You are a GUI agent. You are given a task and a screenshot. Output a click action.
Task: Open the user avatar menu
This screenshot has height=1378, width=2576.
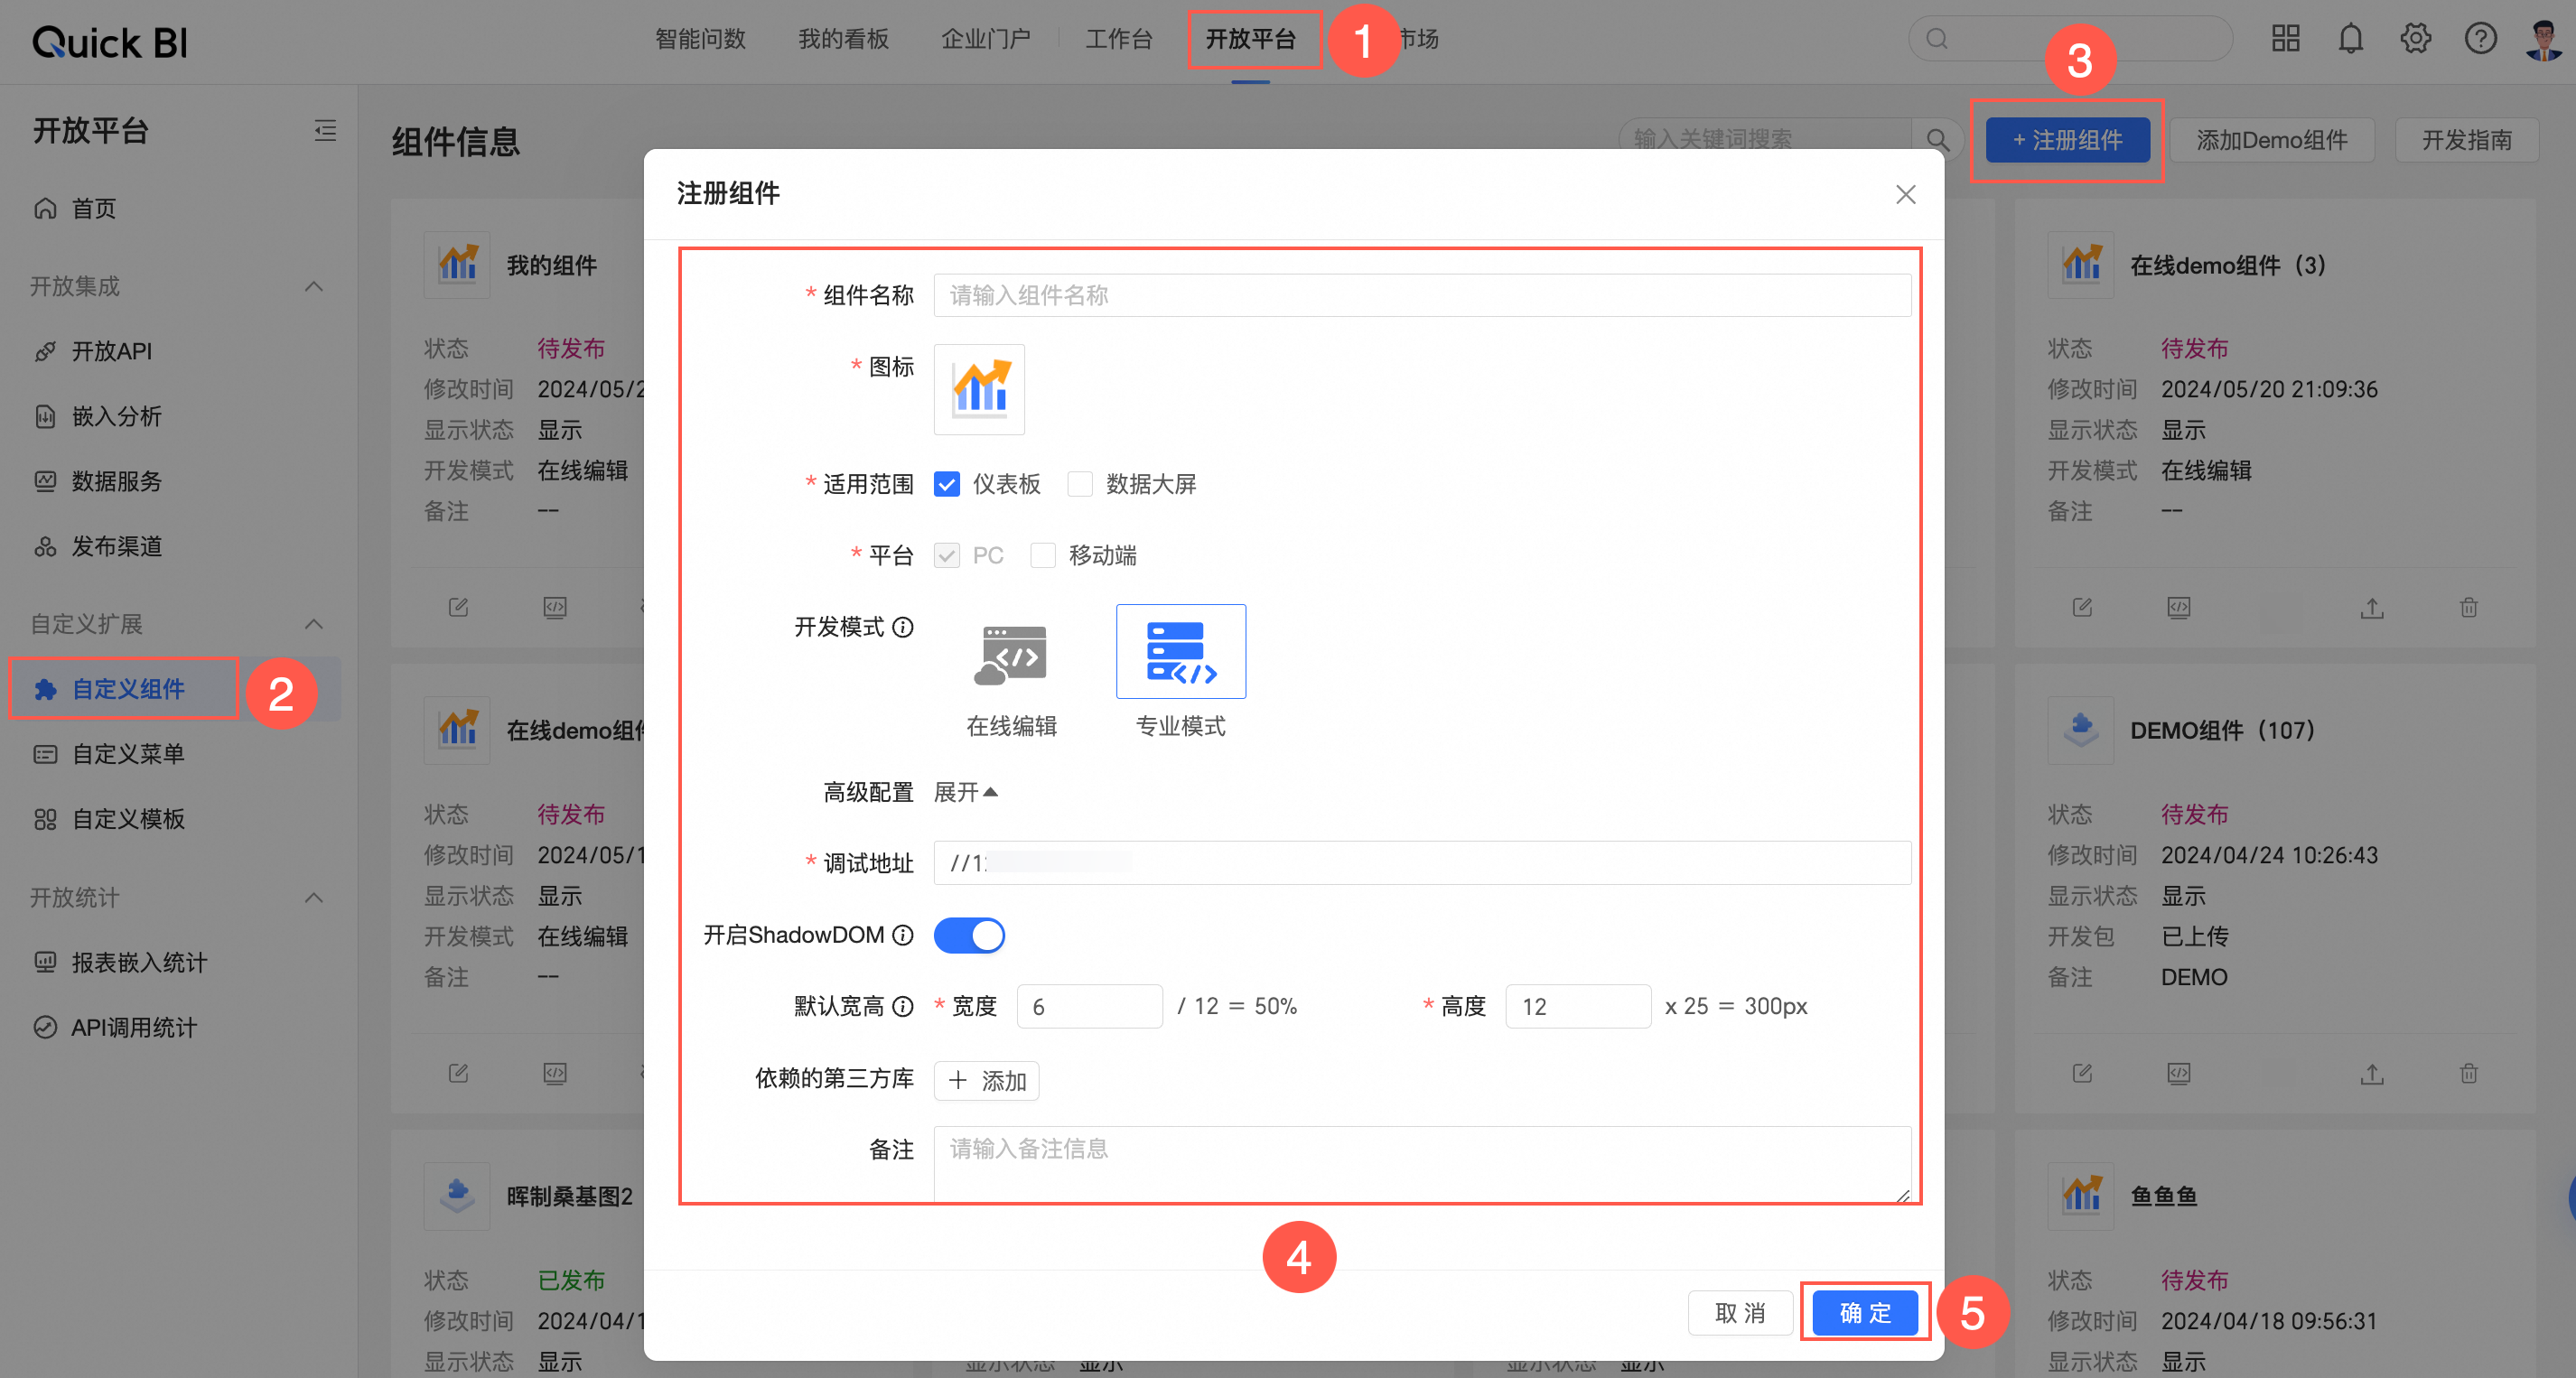(x=2544, y=39)
